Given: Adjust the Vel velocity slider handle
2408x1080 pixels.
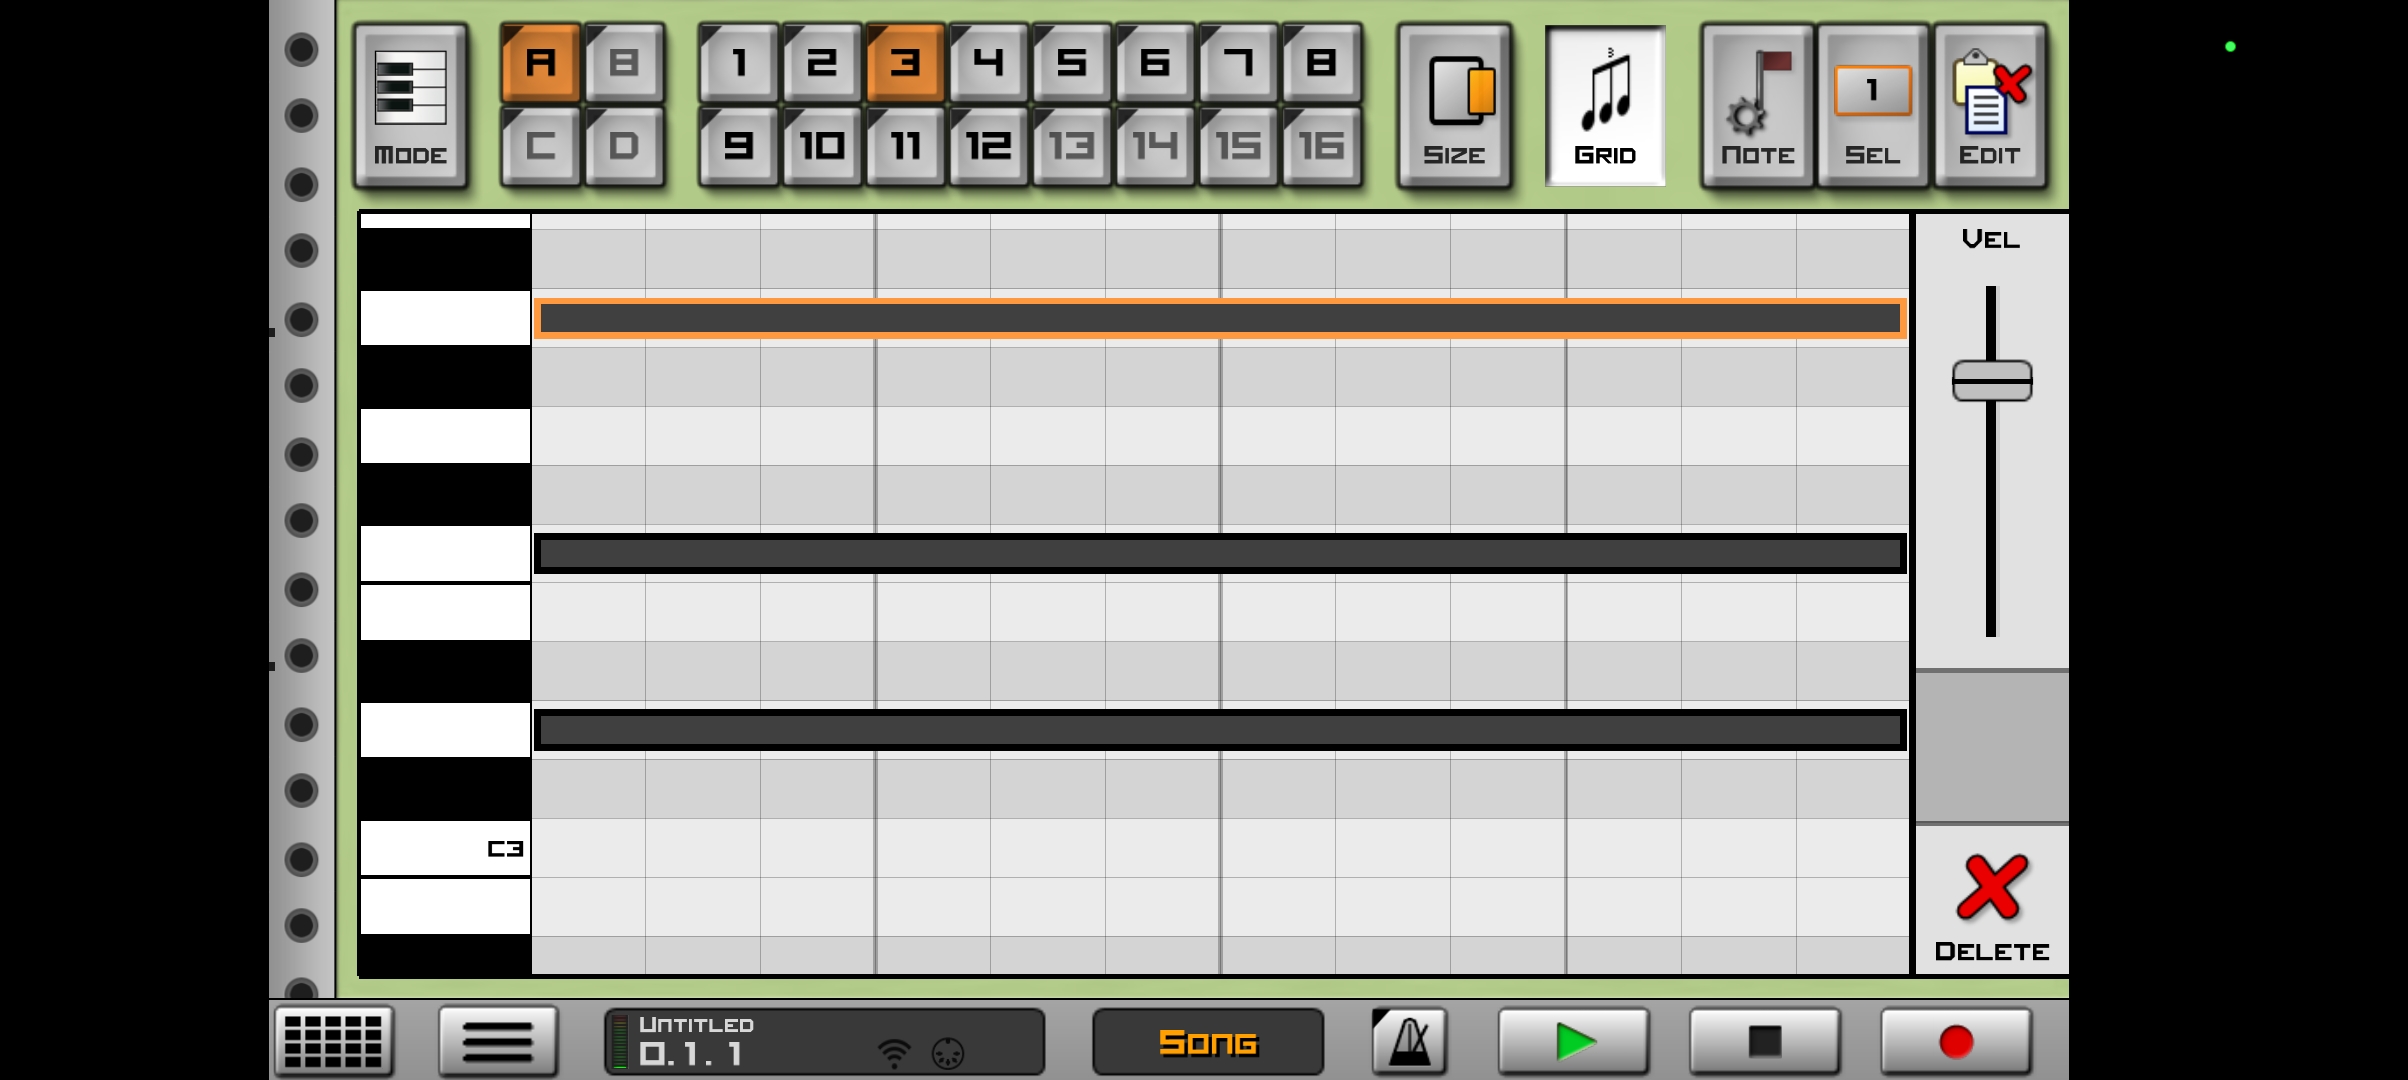Looking at the screenshot, I should [x=1992, y=381].
